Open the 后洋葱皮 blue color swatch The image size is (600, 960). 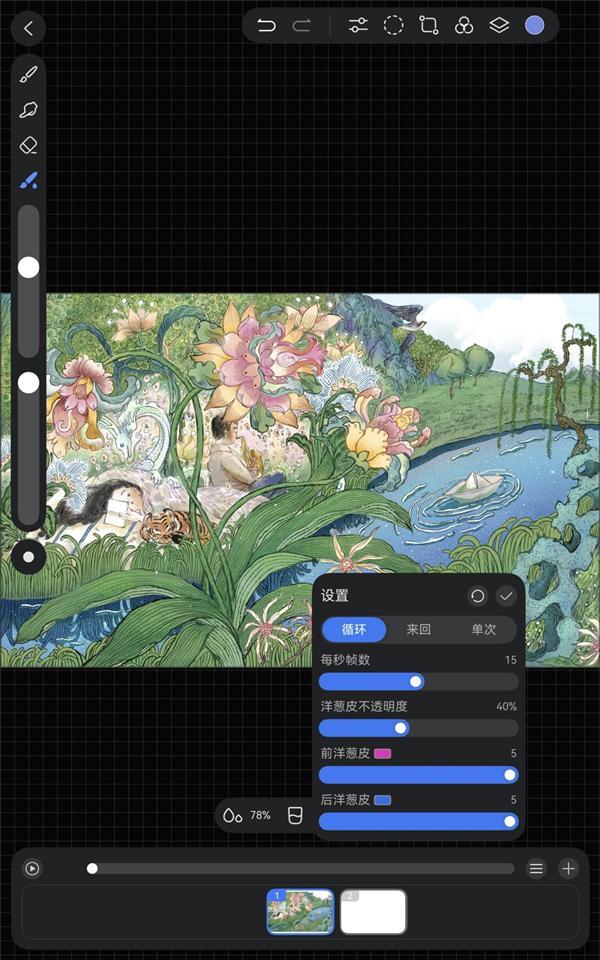pos(382,800)
